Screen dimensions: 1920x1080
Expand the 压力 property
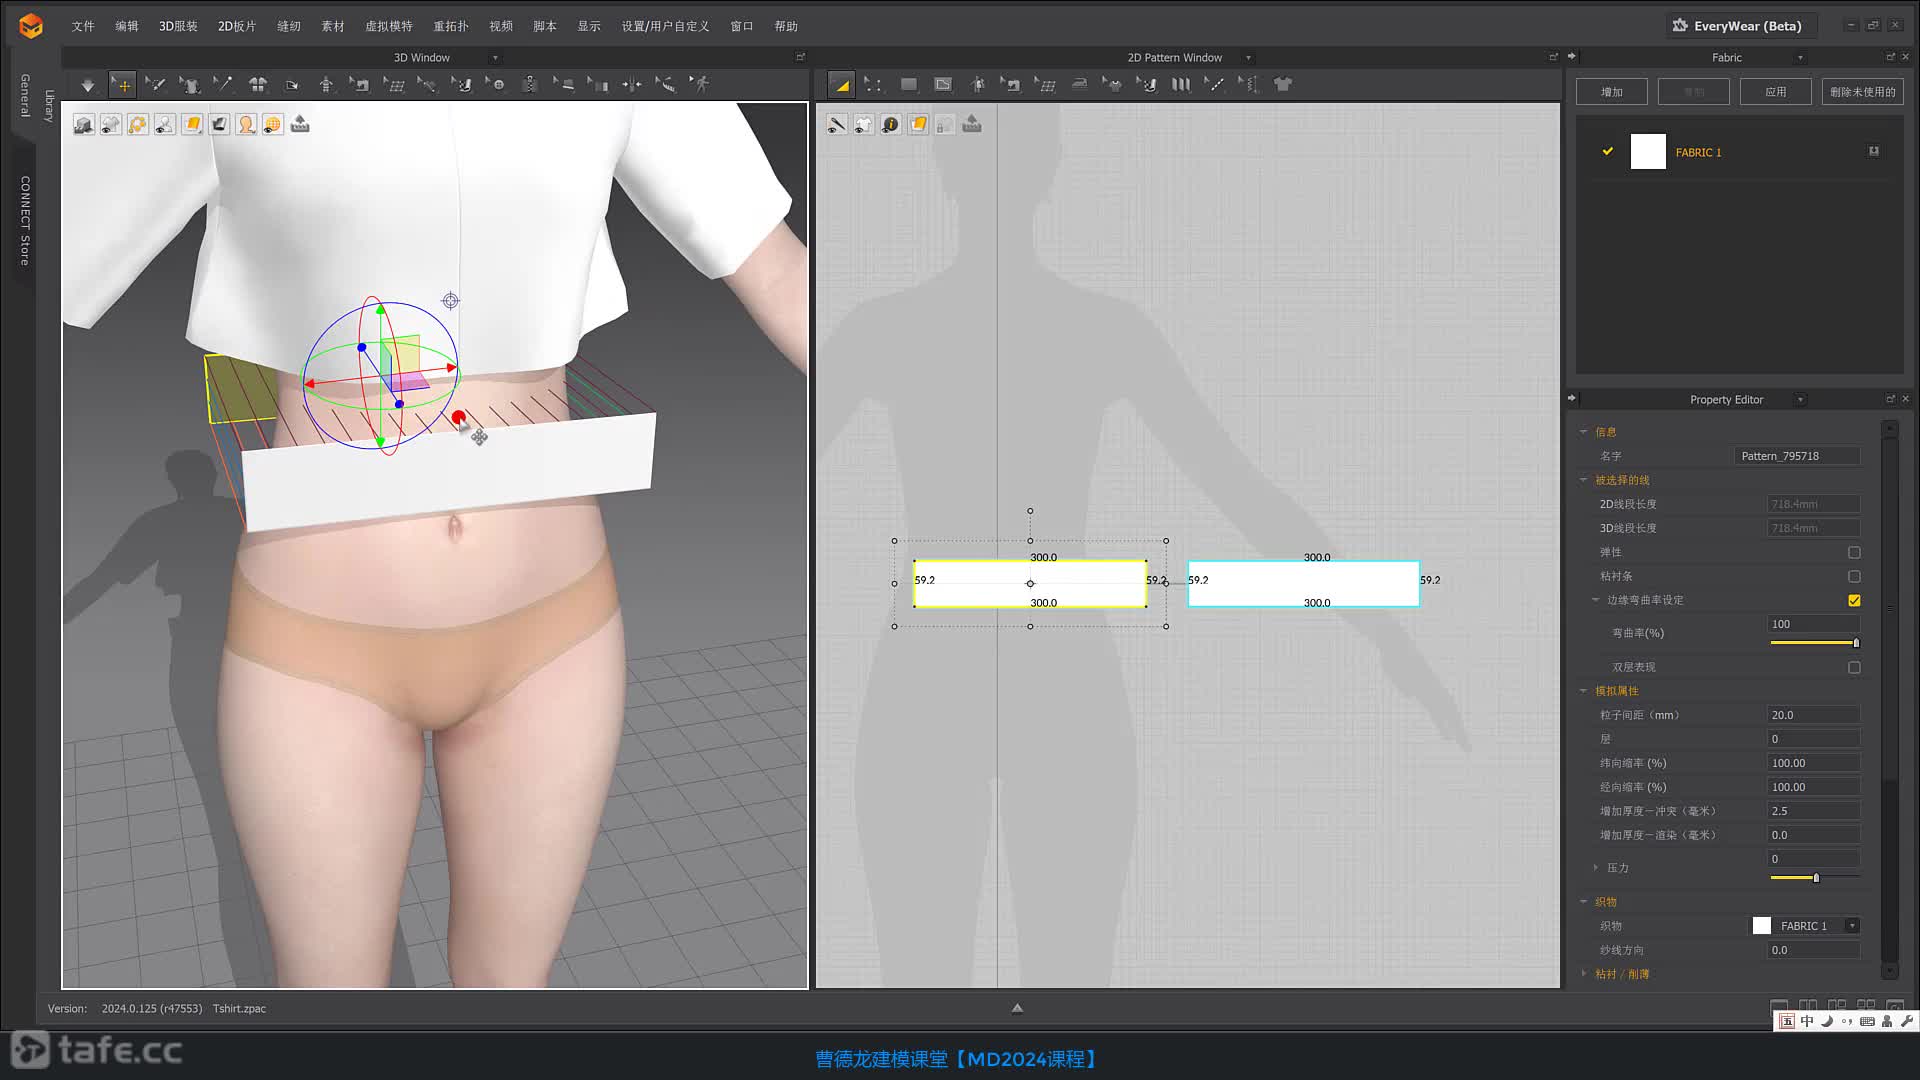1595,868
